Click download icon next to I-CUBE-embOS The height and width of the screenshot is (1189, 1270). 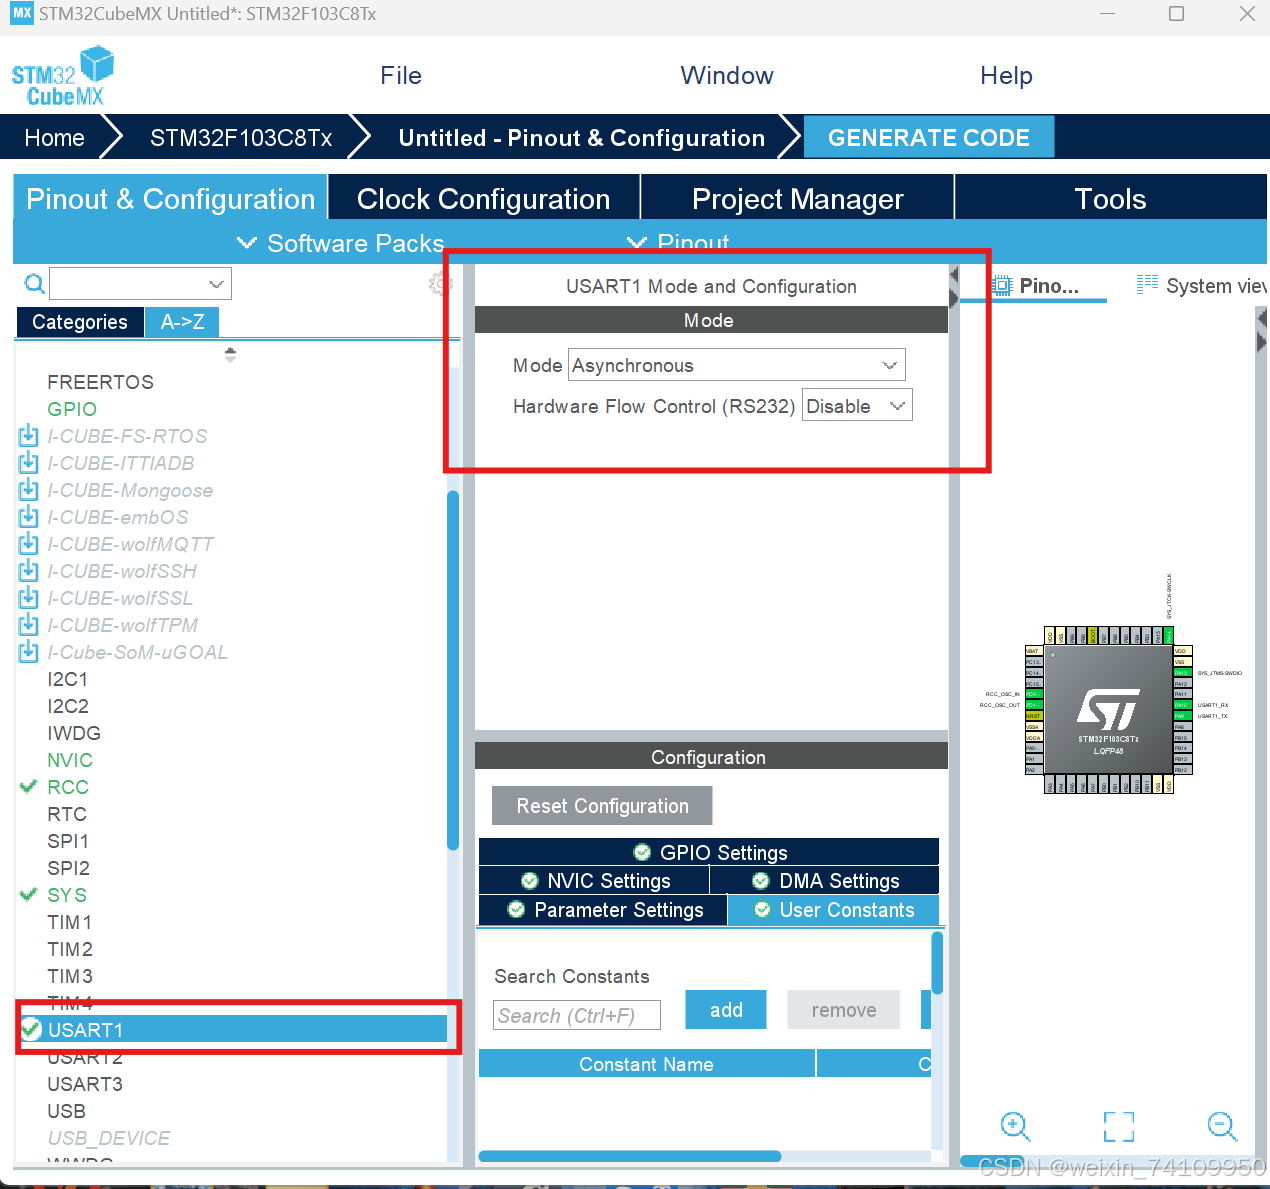29,516
